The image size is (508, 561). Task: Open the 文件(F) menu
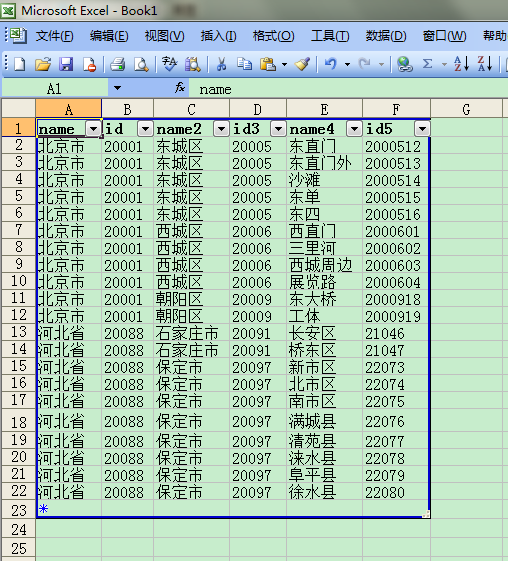[x=54, y=36]
